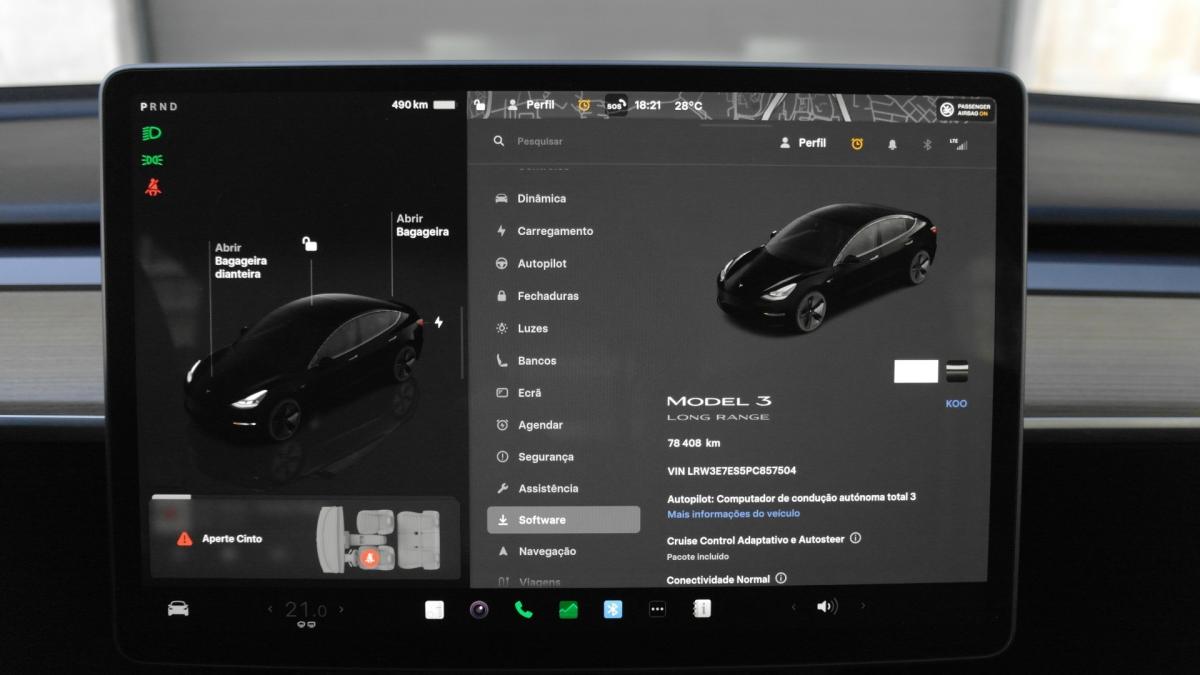Tap the volume speaker icon

[827, 606]
